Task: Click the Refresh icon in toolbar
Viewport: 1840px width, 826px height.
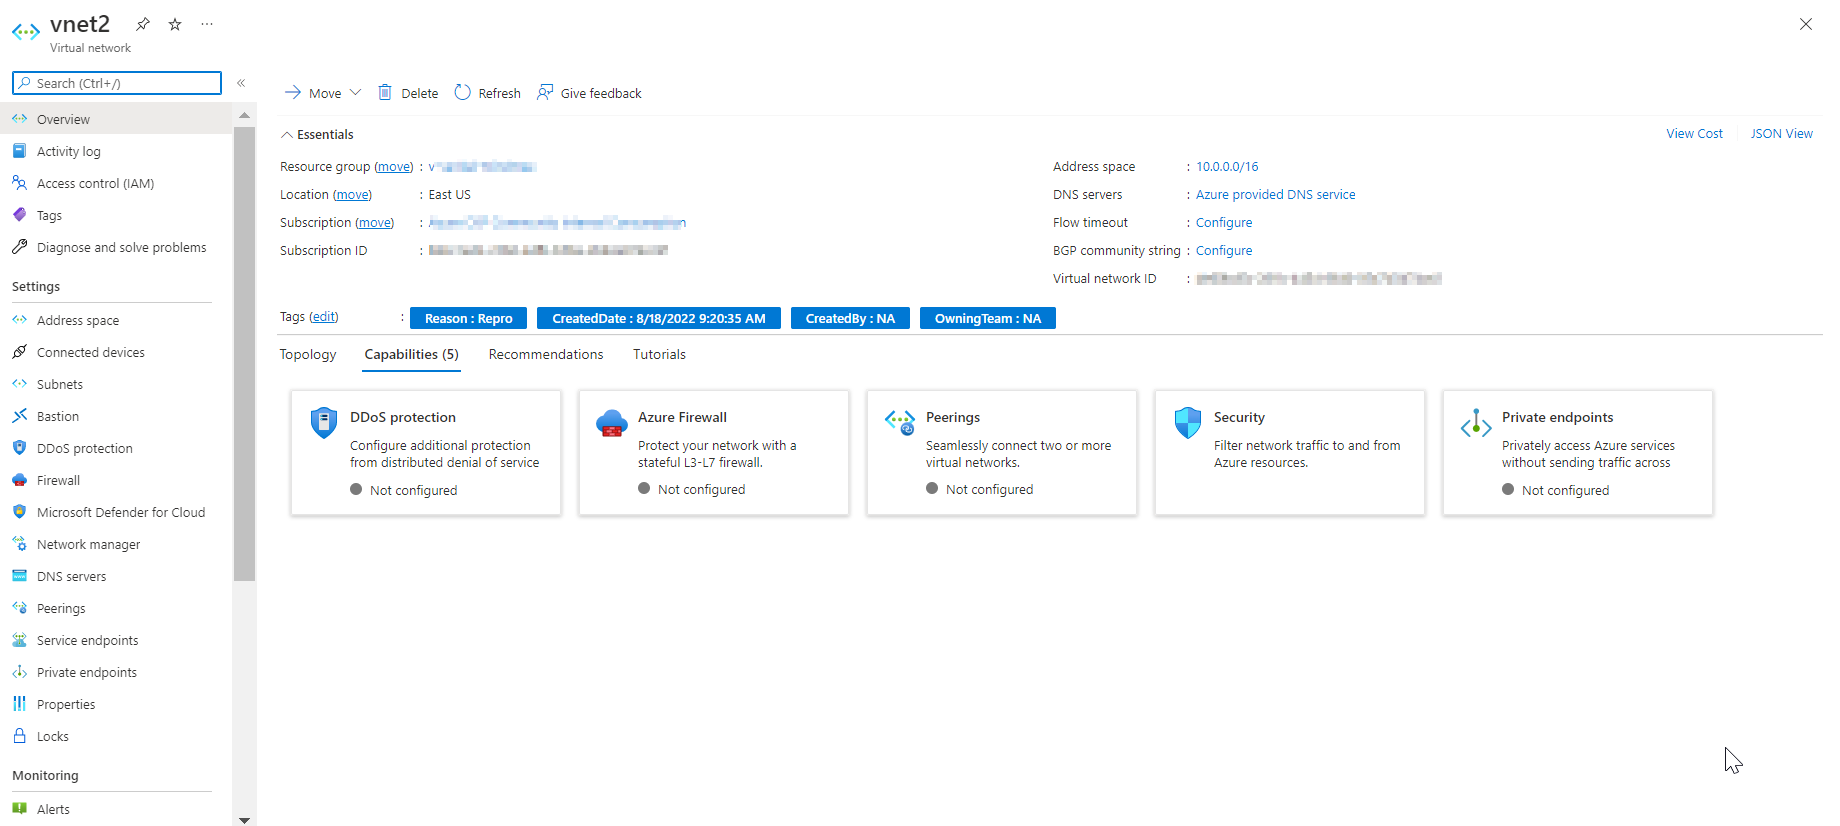Action: [x=462, y=93]
